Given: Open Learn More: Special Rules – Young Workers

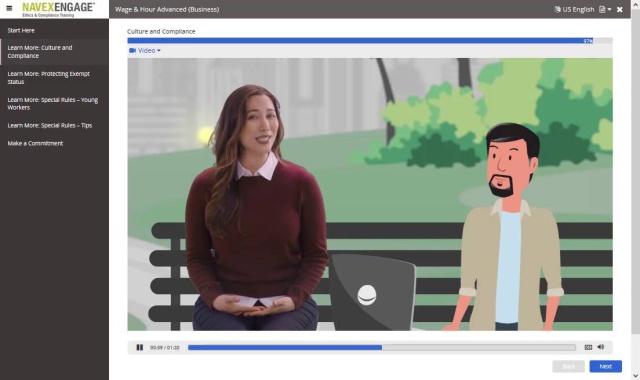Looking at the screenshot, I should pos(54,104).
